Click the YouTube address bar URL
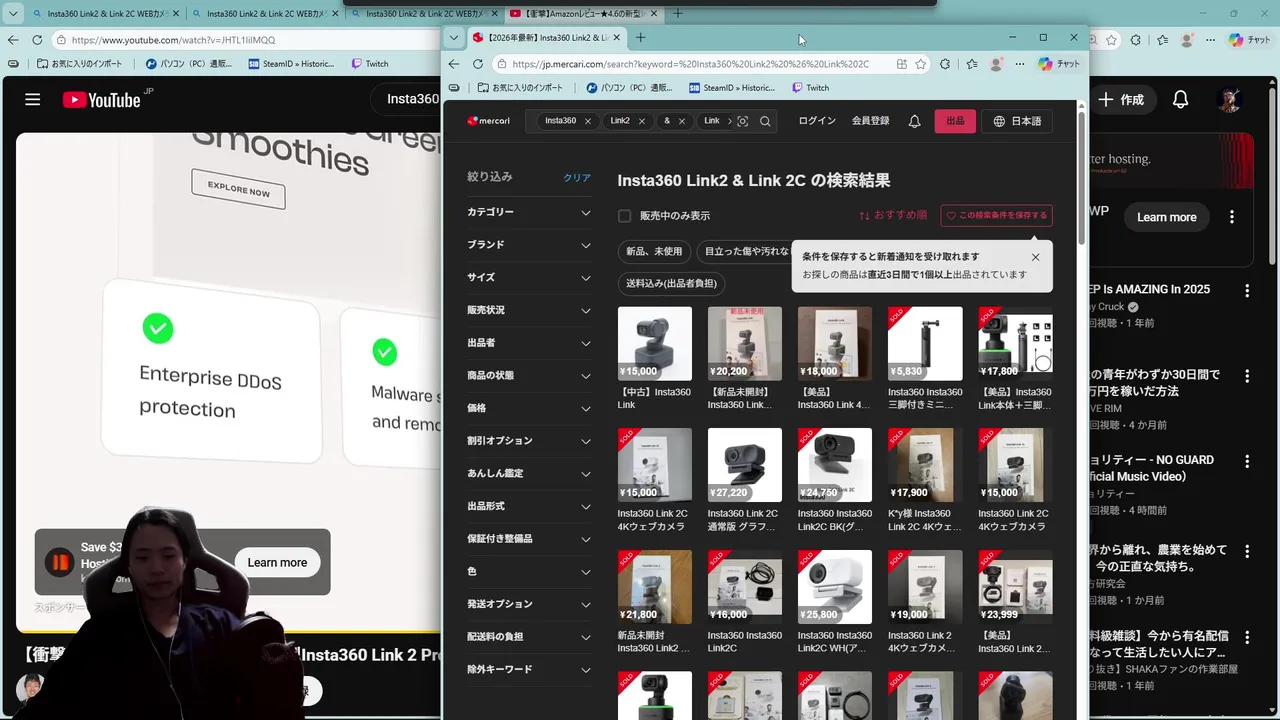 click(x=173, y=40)
